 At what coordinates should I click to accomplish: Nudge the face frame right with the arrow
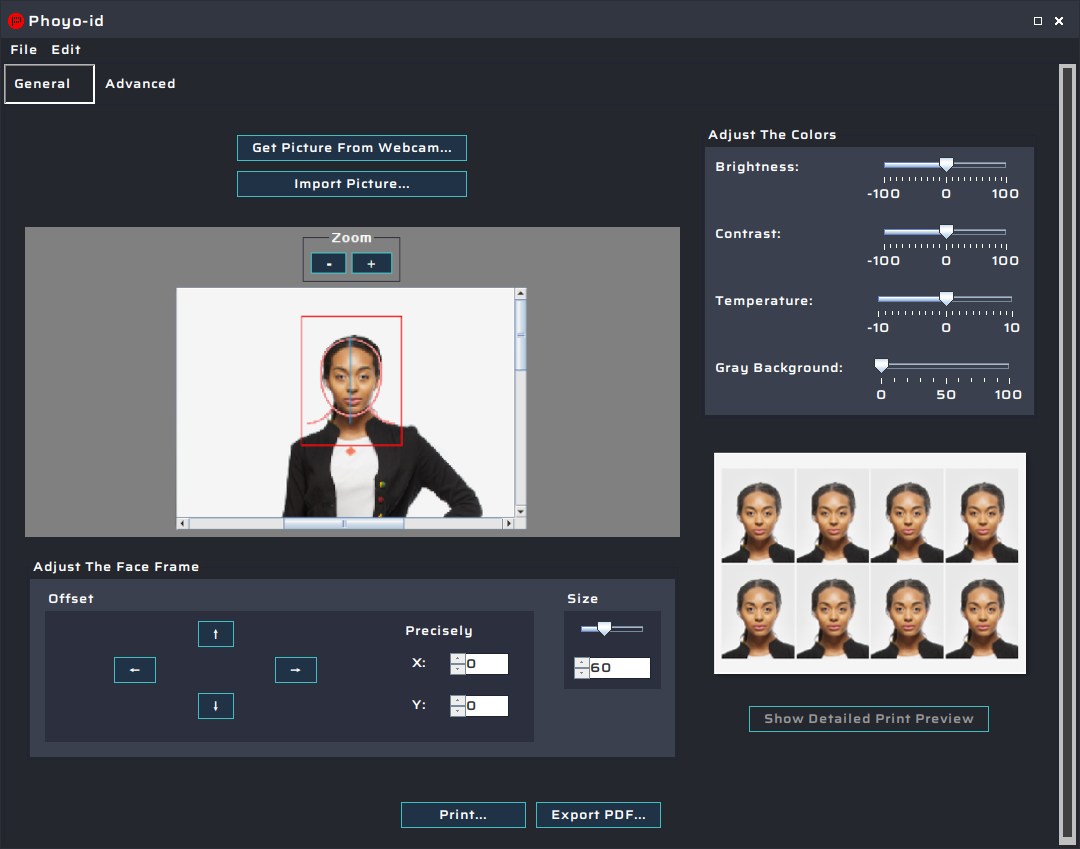click(x=296, y=670)
